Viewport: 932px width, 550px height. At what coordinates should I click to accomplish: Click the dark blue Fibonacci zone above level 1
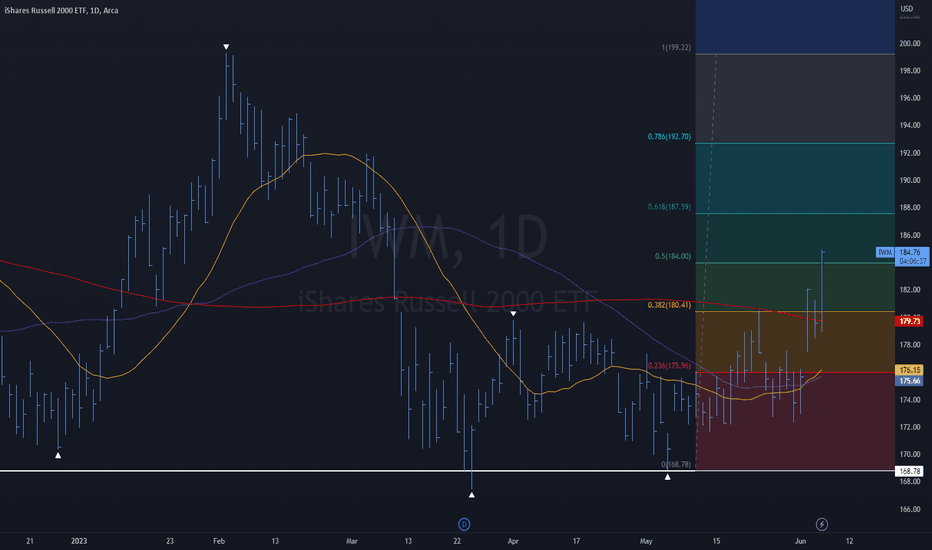pos(795,27)
